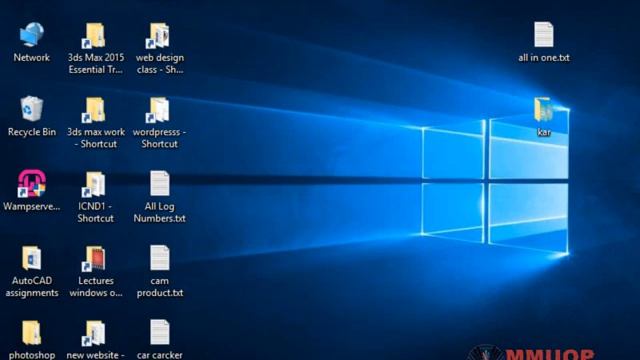Click the '3ds max work - Shortcut' label
This screenshot has width=640, height=360.
click(x=96, y=138)
